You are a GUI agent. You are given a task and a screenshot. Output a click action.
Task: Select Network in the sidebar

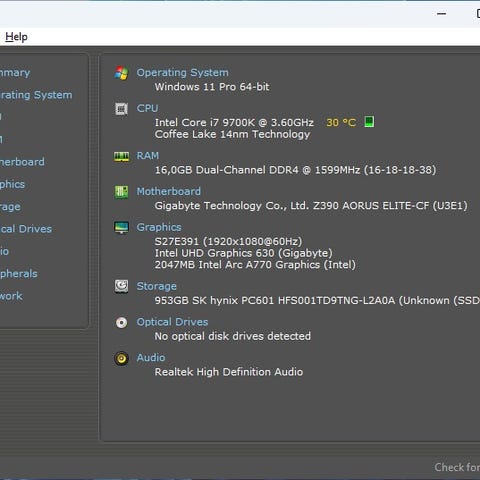click(11, 296)
